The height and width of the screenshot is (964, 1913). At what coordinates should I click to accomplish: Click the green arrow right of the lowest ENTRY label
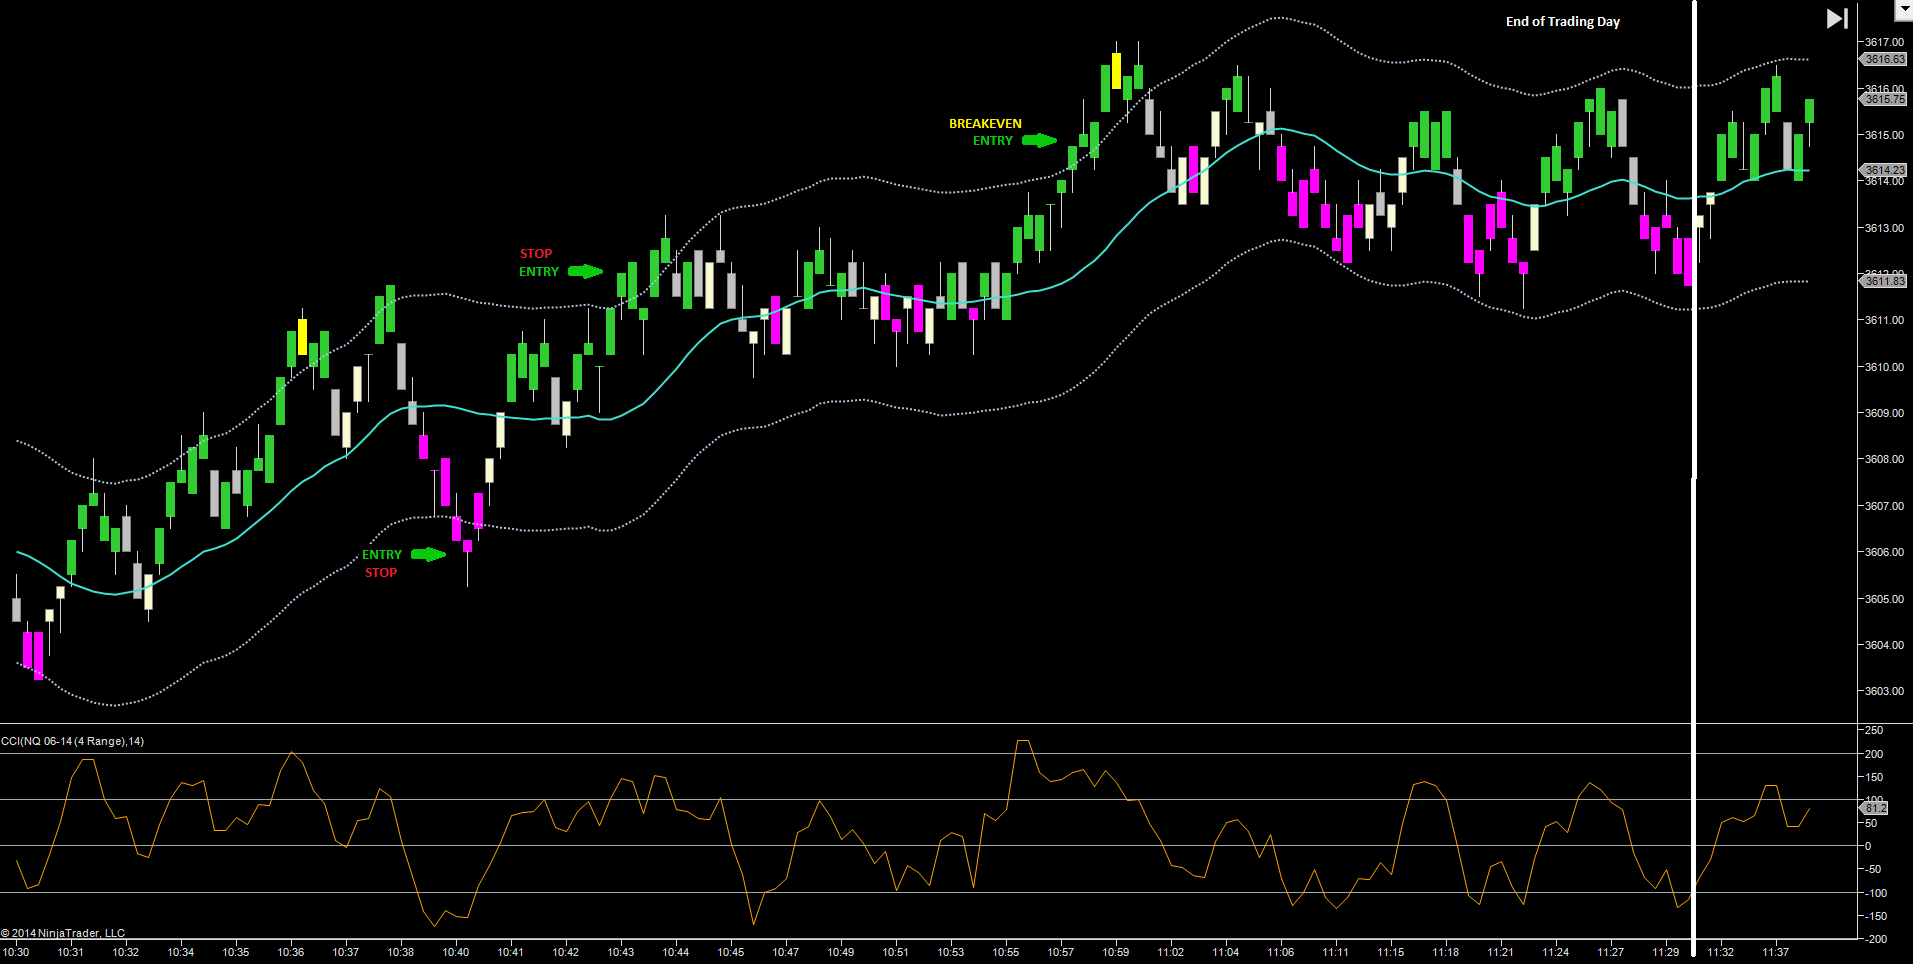coord(429,555)
